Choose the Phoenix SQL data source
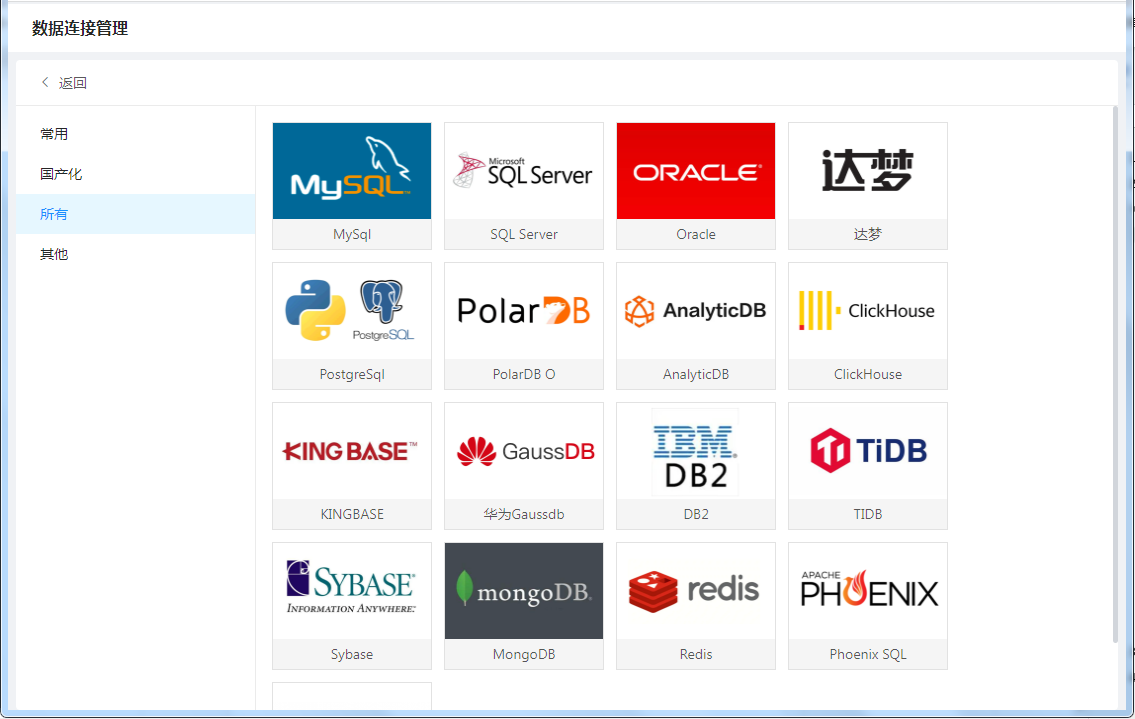 (x=867, y=591)
